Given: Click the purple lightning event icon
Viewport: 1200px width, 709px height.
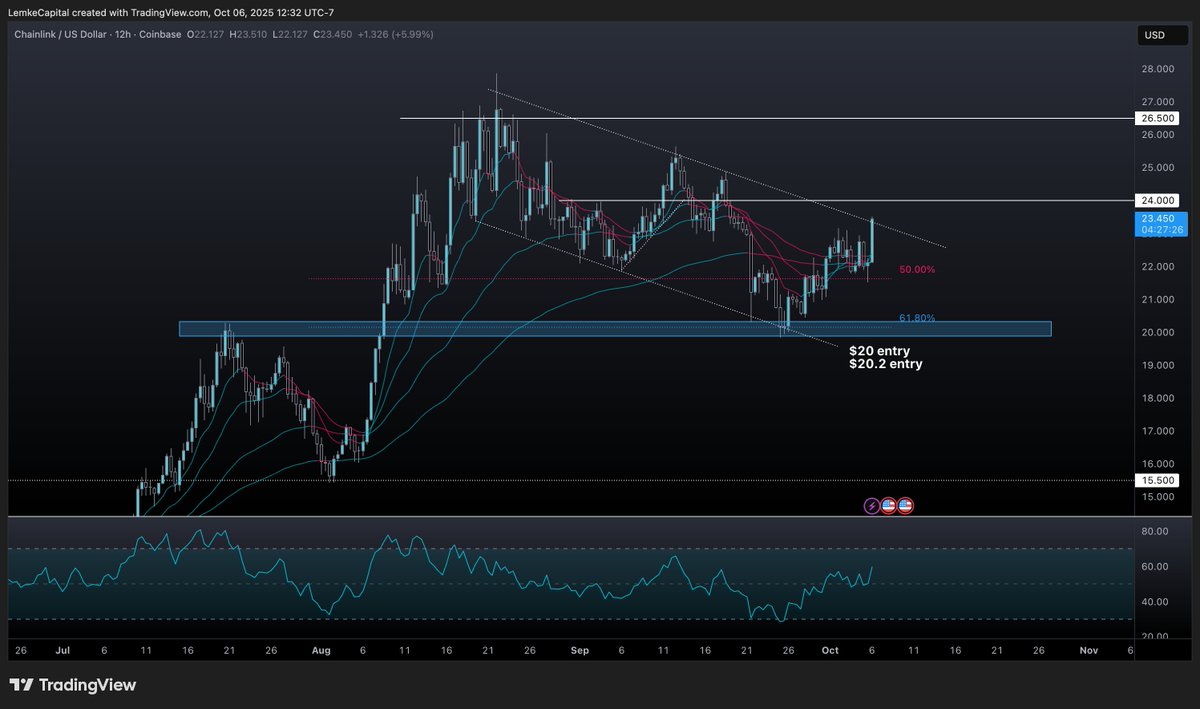Looking at the screenshot, I should (x=872, y=506).
